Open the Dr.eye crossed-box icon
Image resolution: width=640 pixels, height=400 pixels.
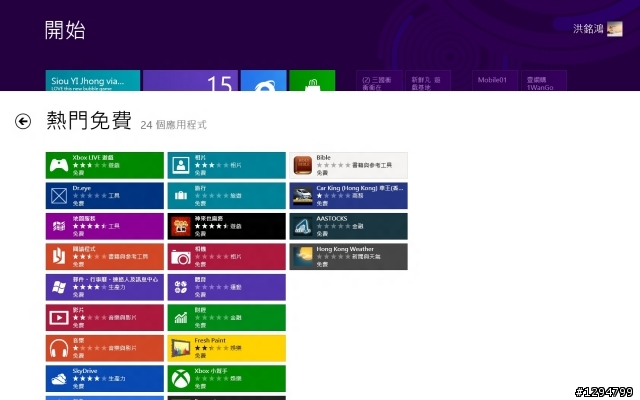(59, 196)
